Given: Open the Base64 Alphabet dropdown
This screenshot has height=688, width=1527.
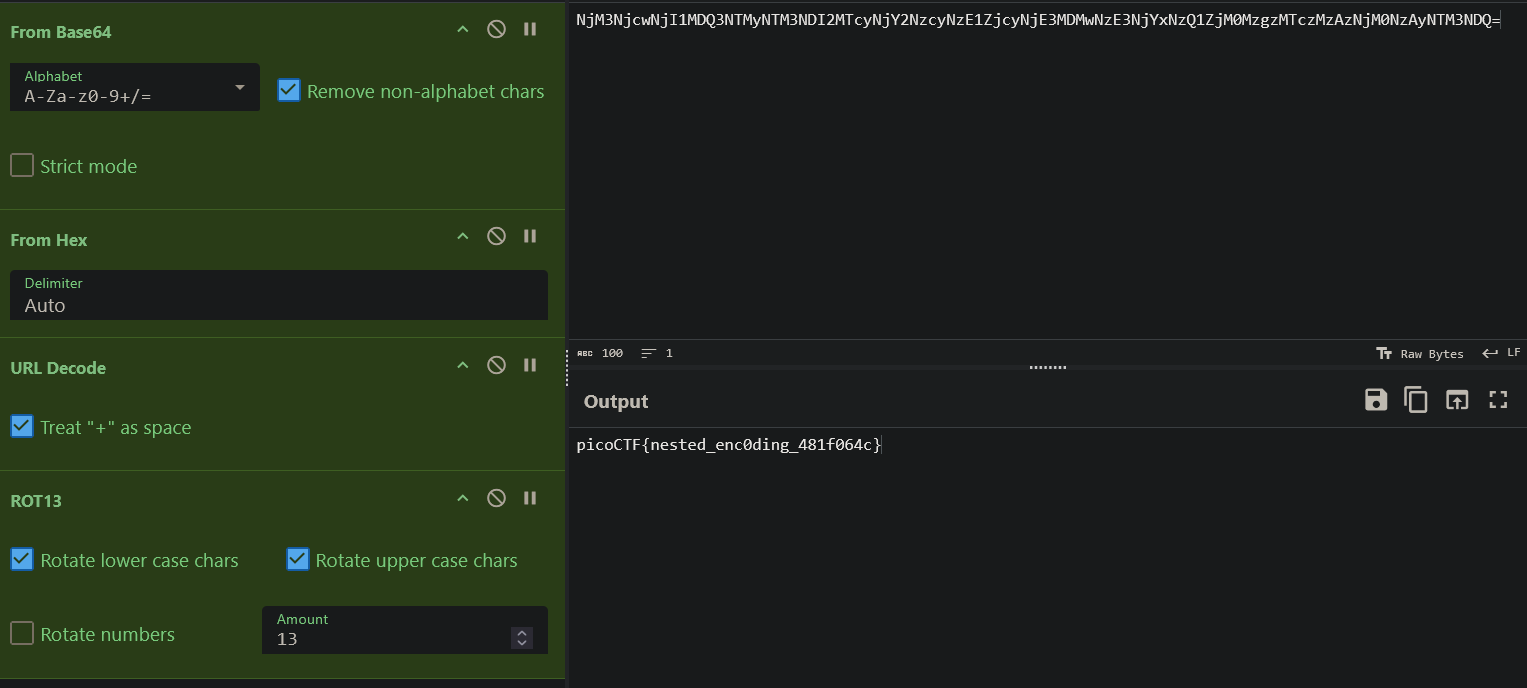Looking at the screenshot, I should pyautogui.click(x=135, y=88).
